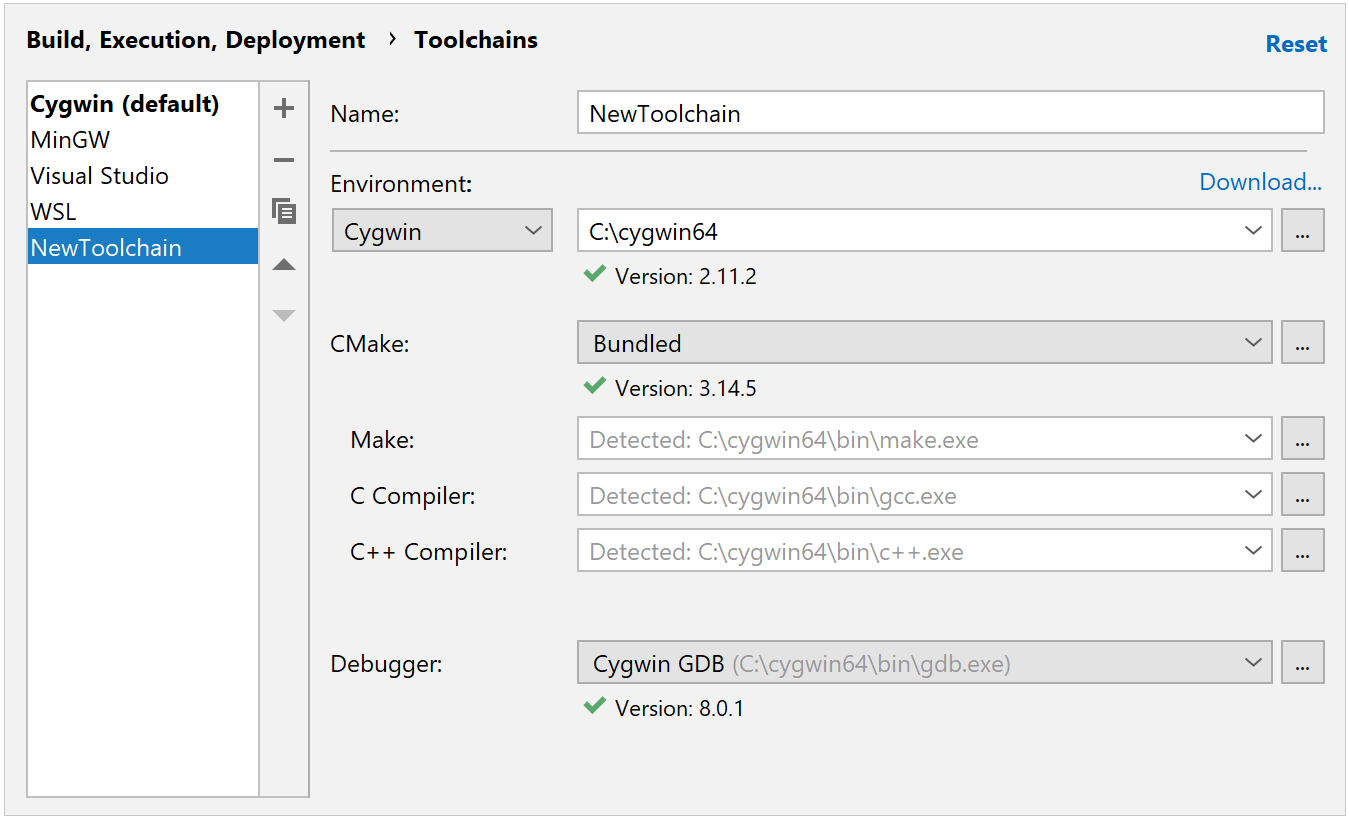
Task: Click the Make: field label
Action: 382,440
